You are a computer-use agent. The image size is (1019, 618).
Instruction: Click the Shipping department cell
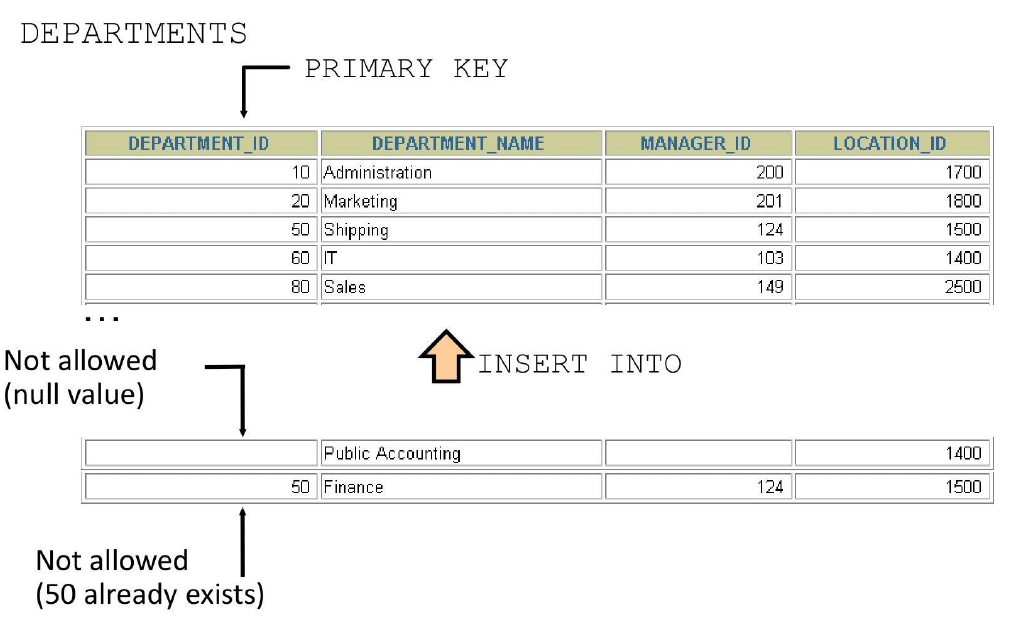pos(461,229)
